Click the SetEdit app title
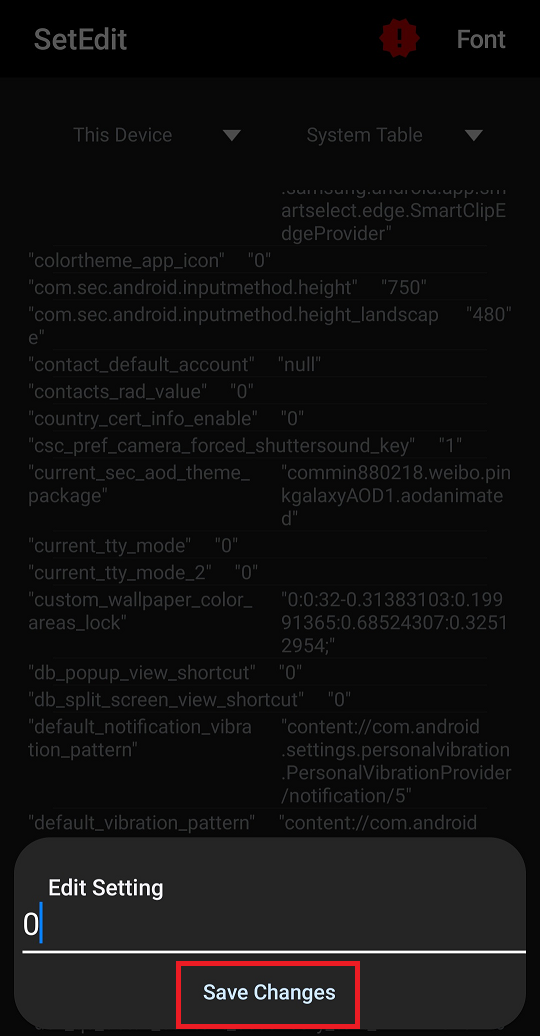The image size is (540, 1036). [80, 39]
